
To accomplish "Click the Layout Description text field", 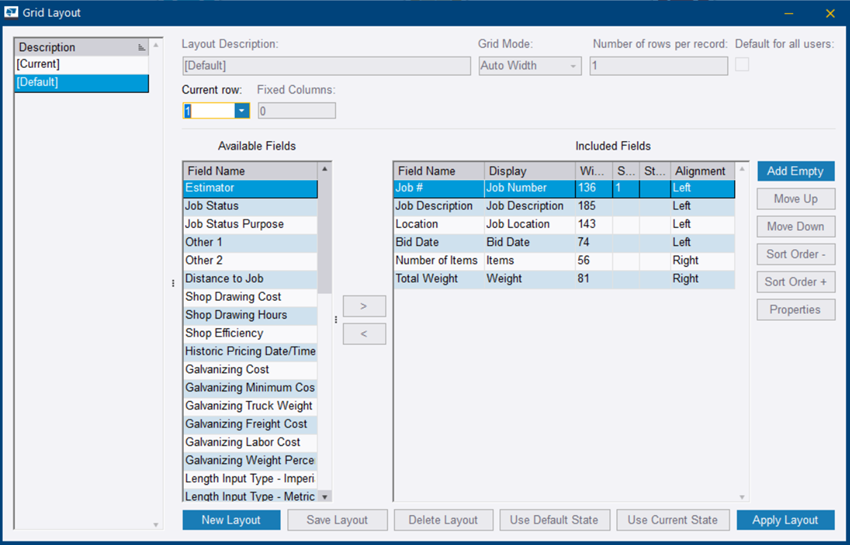I will [x=326, y=66].
